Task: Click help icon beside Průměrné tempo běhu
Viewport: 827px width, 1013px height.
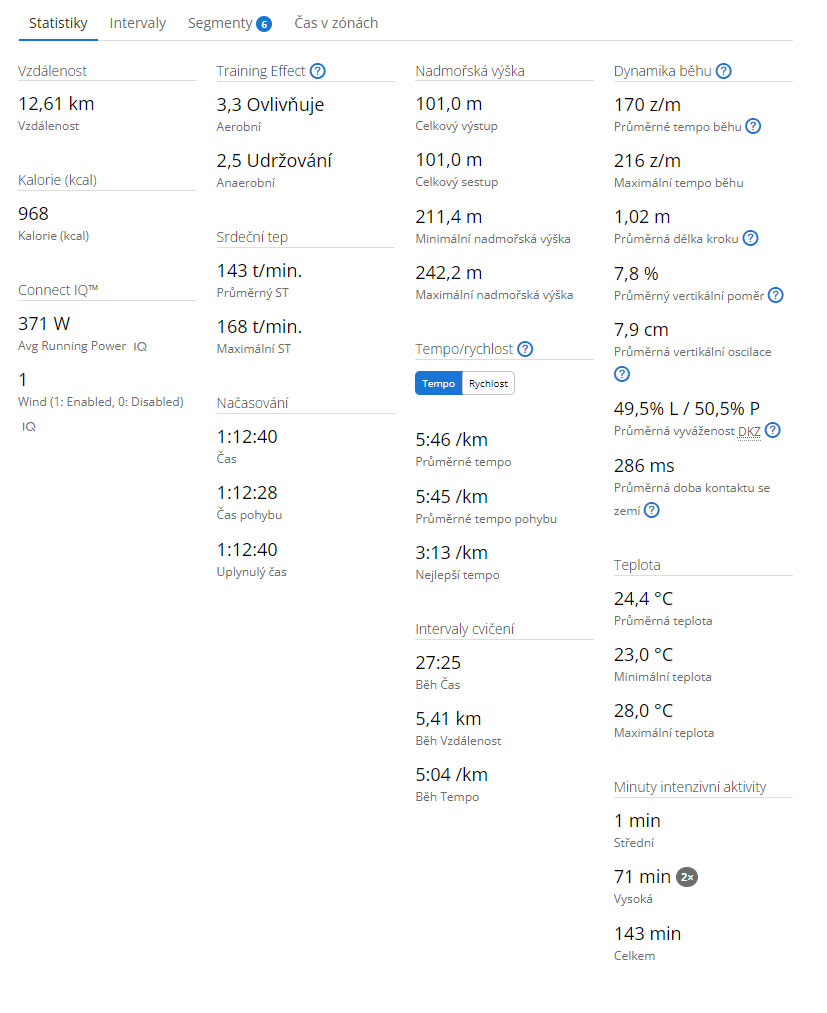Action: click(x=753, y=127)
